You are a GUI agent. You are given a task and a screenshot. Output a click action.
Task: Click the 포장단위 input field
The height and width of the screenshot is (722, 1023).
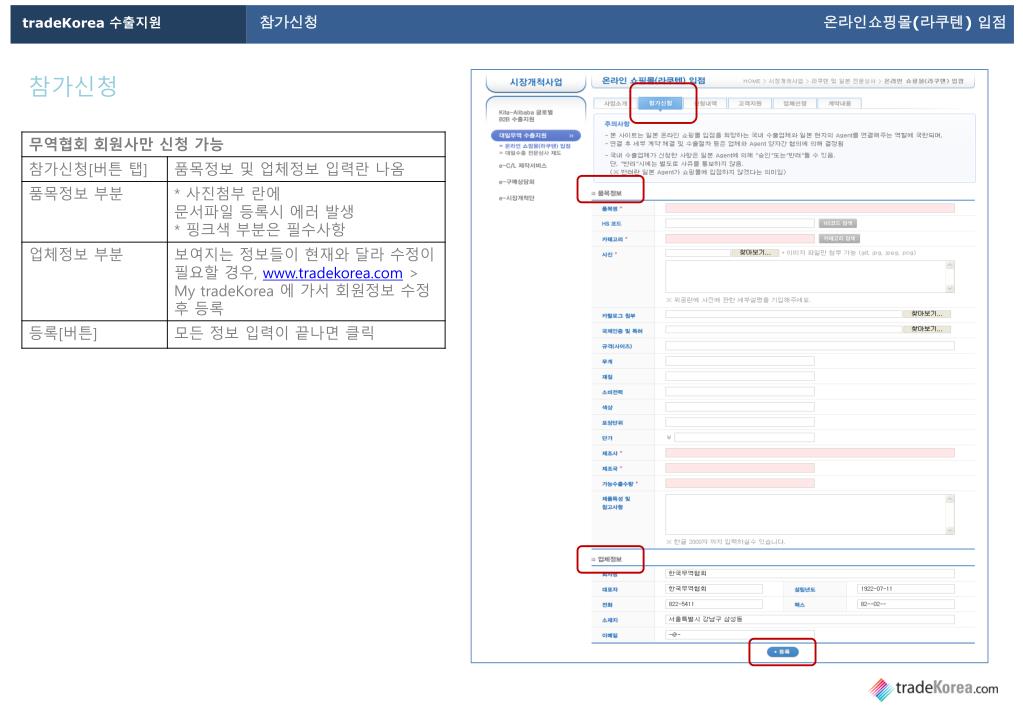tap(740, 422)
